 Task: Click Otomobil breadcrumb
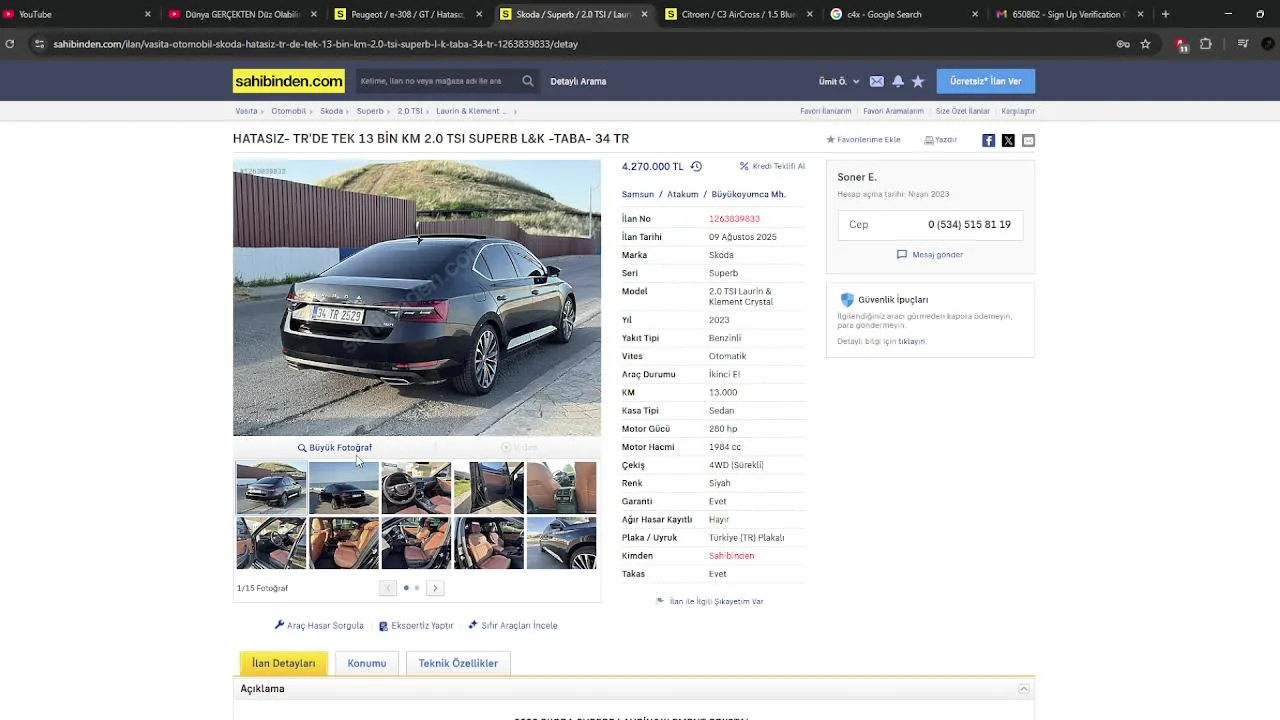(289, 111)
